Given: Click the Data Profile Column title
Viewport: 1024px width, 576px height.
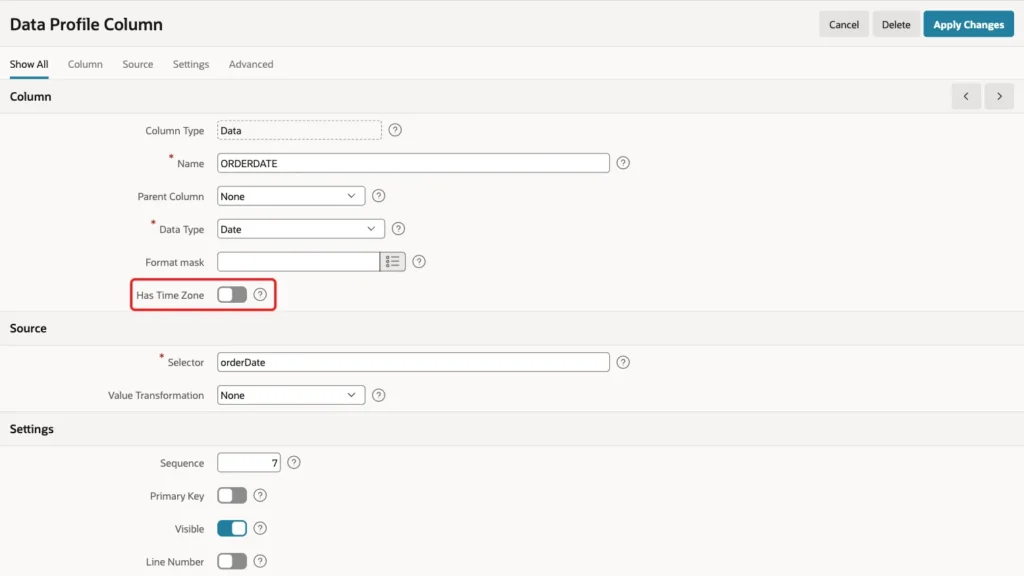Looking at the screenshot, I should tap(86, 24).
